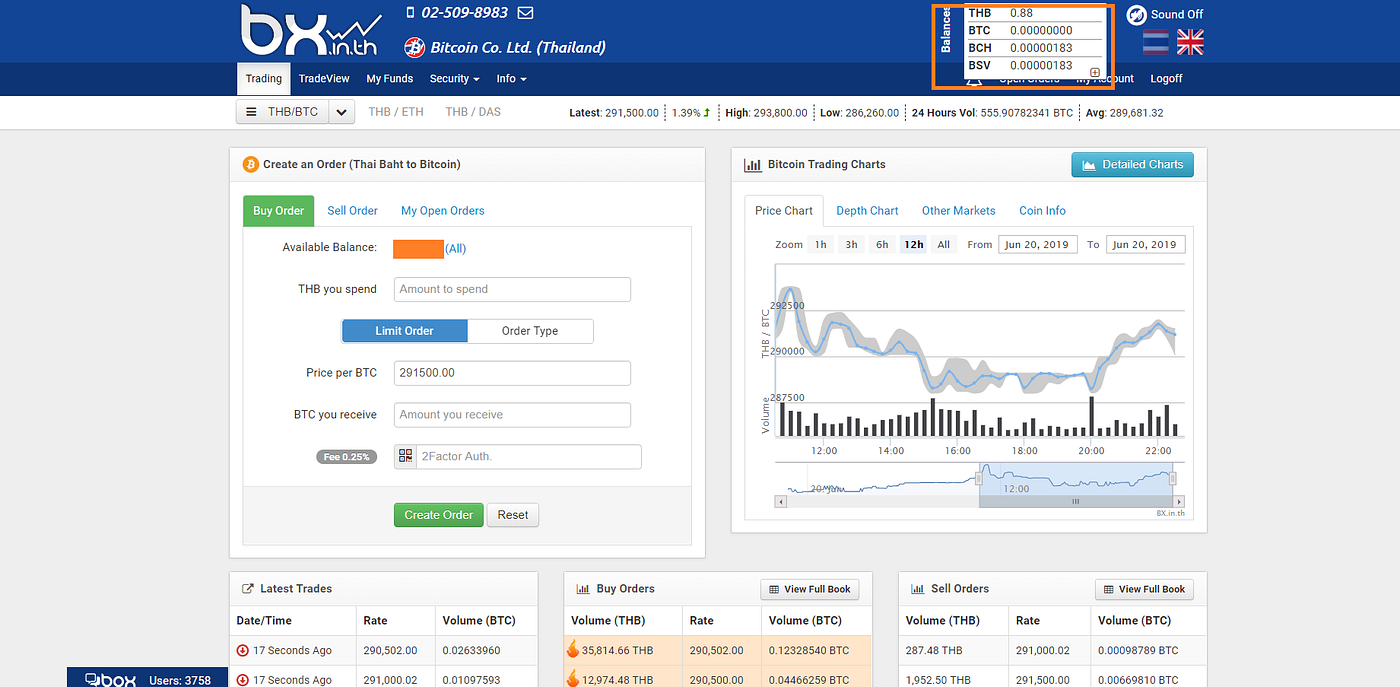
Task: Click the Buy Orders chart icon
Action: pos(583,589)
